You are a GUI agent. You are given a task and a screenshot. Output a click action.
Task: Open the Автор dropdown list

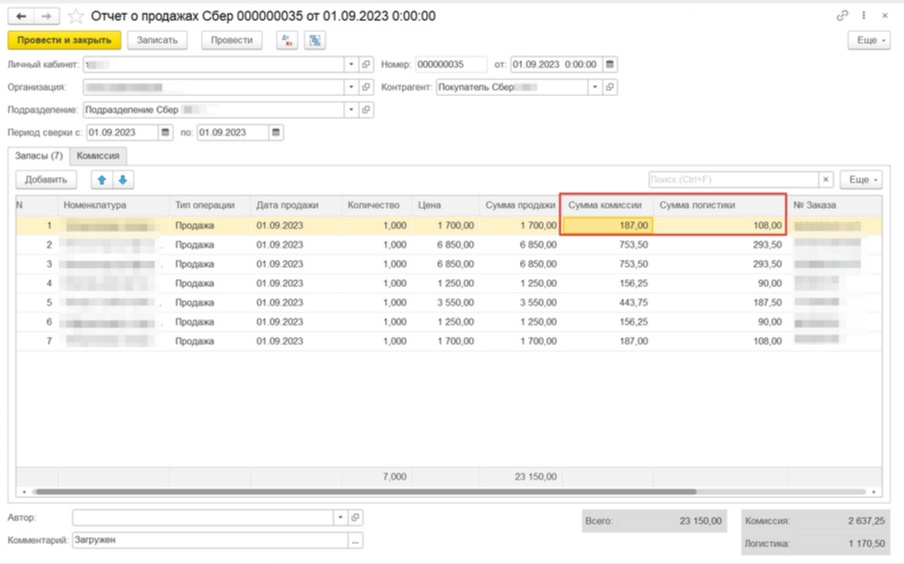coord(340,518)
